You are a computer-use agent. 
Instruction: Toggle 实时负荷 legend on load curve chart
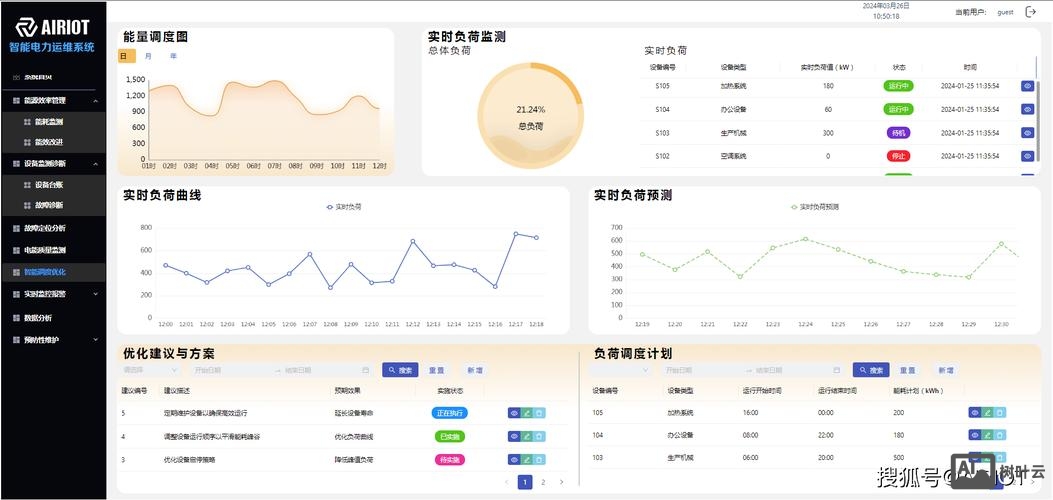[x=344, y=207]
